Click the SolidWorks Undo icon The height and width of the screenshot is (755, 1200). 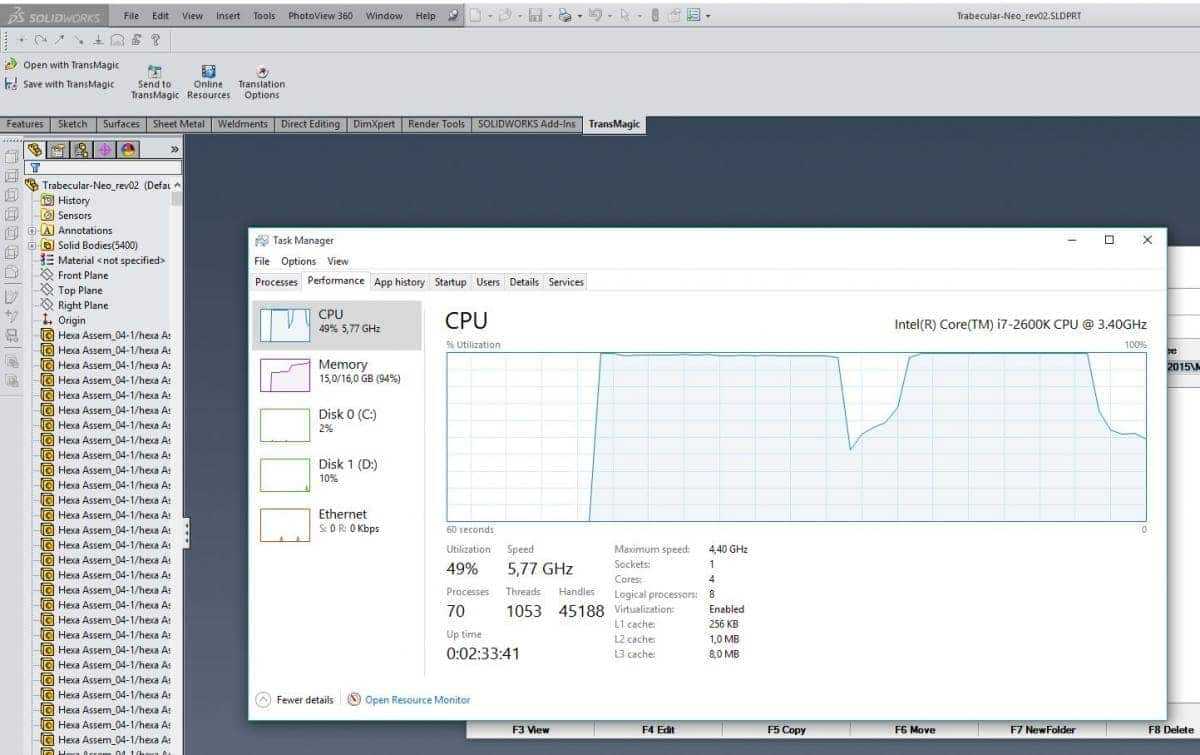point(595,15)
